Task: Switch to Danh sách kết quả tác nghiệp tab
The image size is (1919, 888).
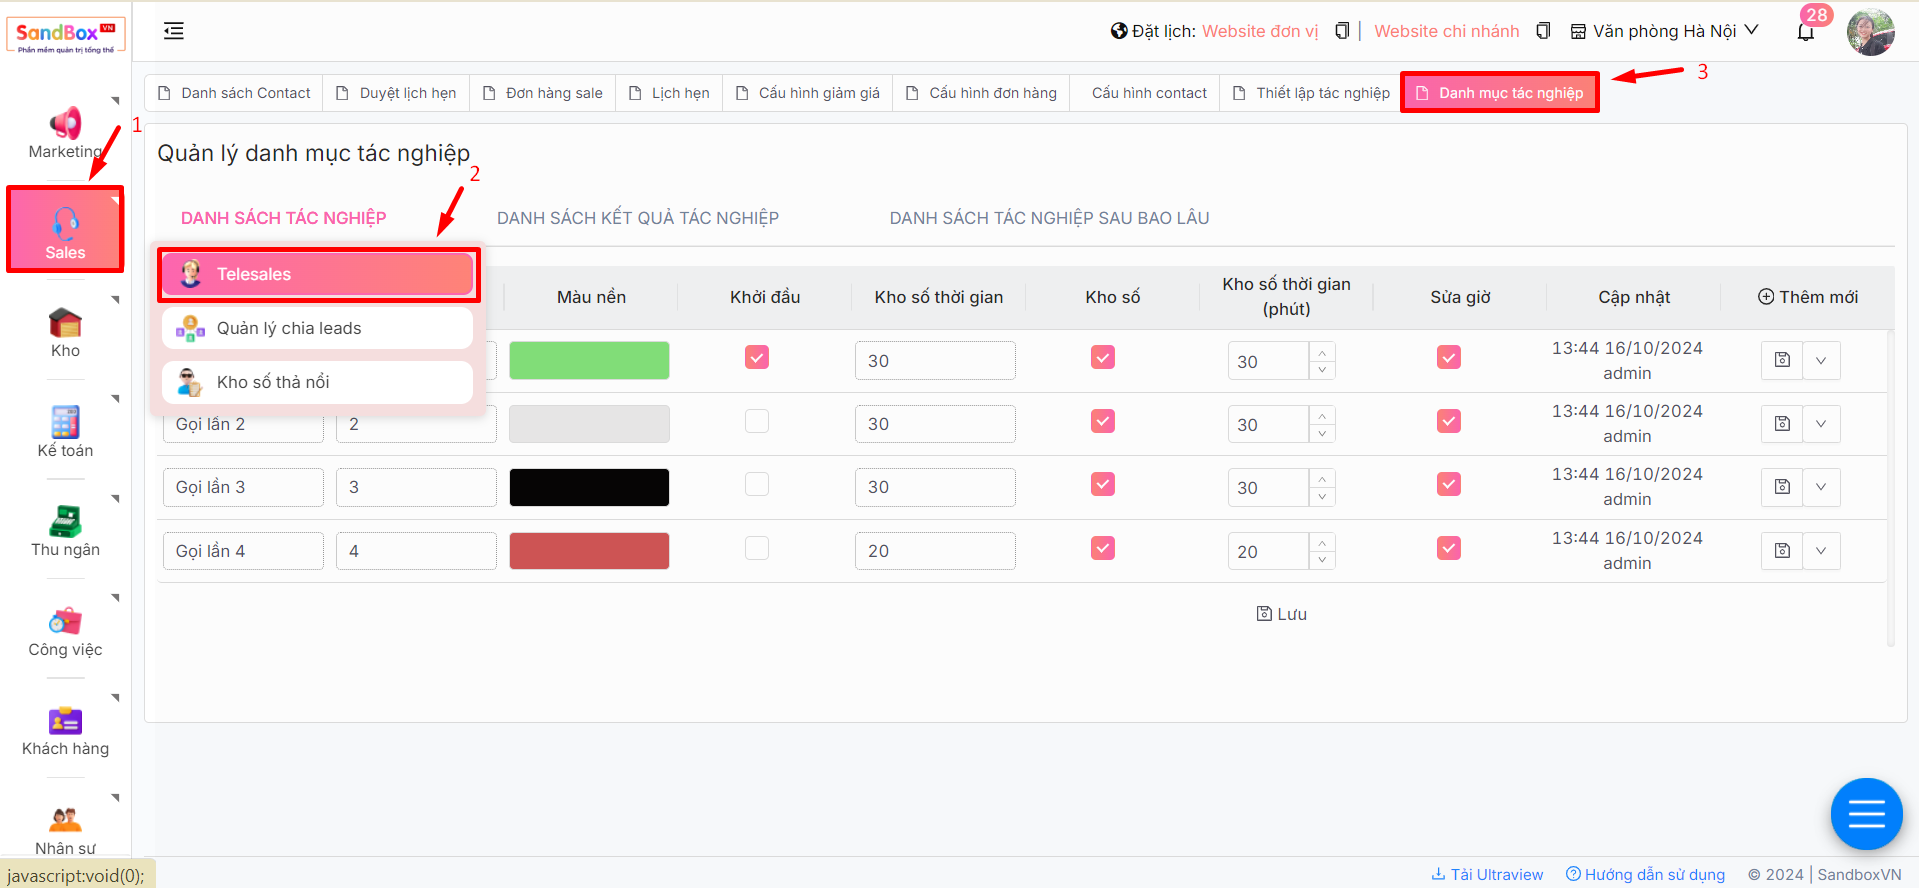Action: [637, 218]
